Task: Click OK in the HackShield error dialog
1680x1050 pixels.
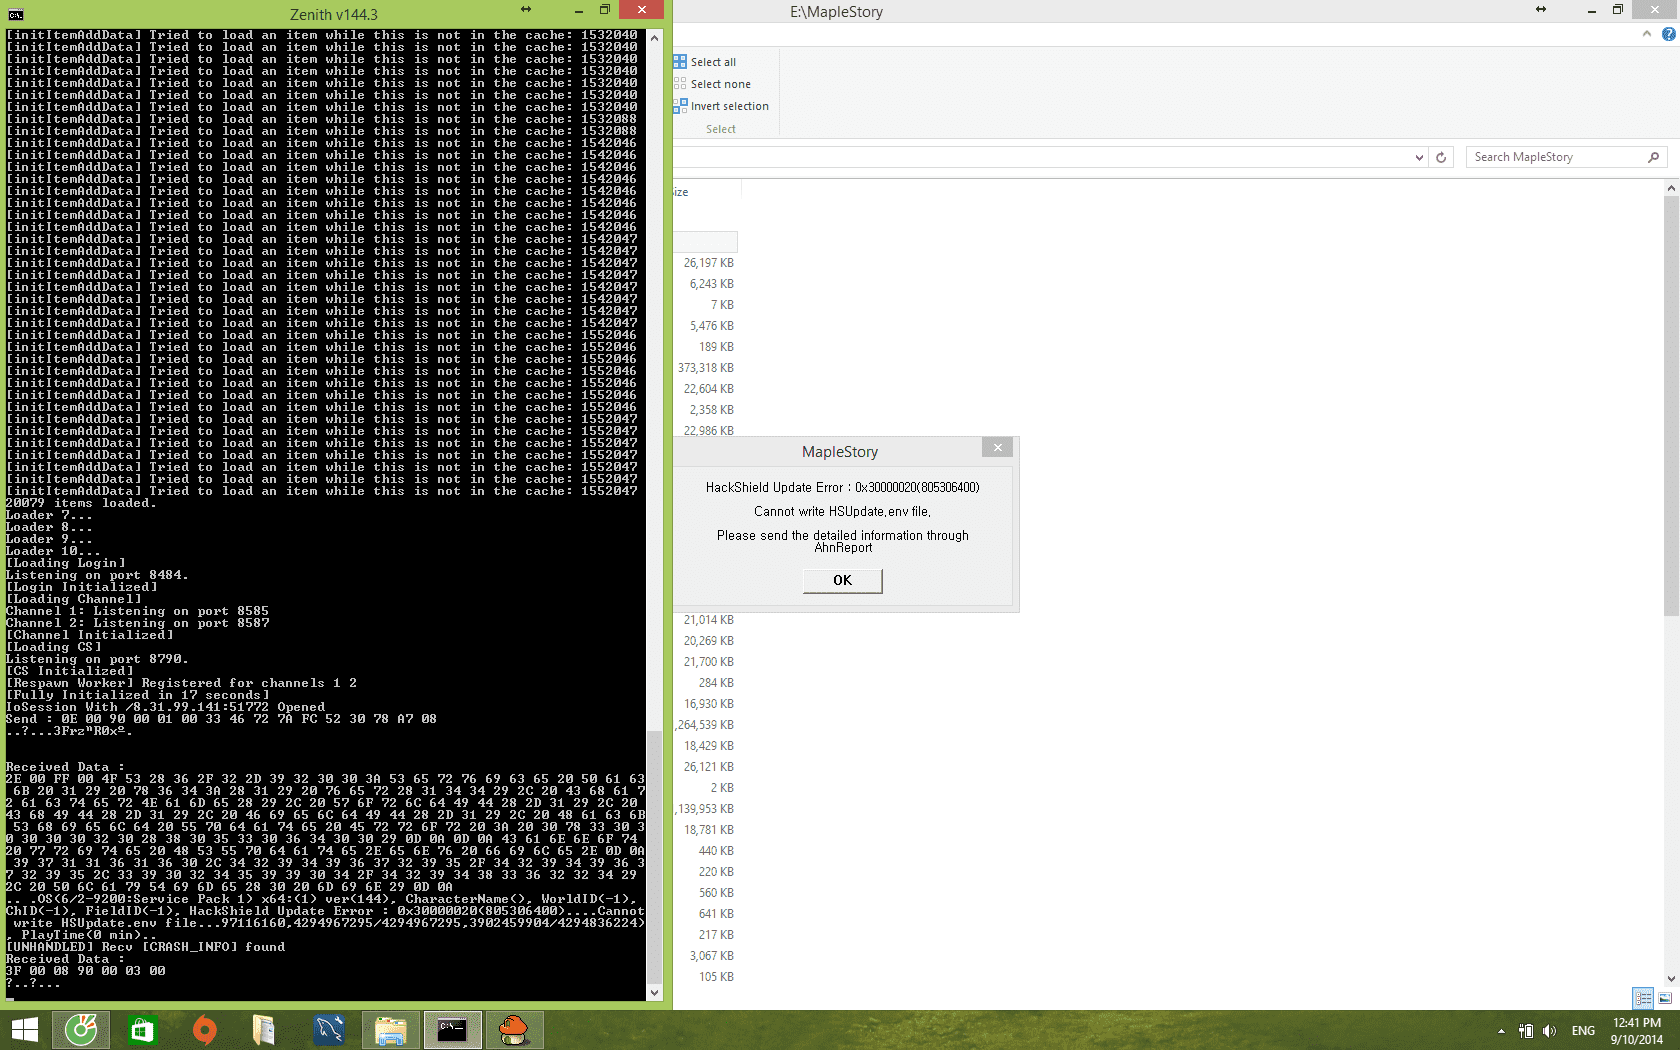Action: point(842,581)
